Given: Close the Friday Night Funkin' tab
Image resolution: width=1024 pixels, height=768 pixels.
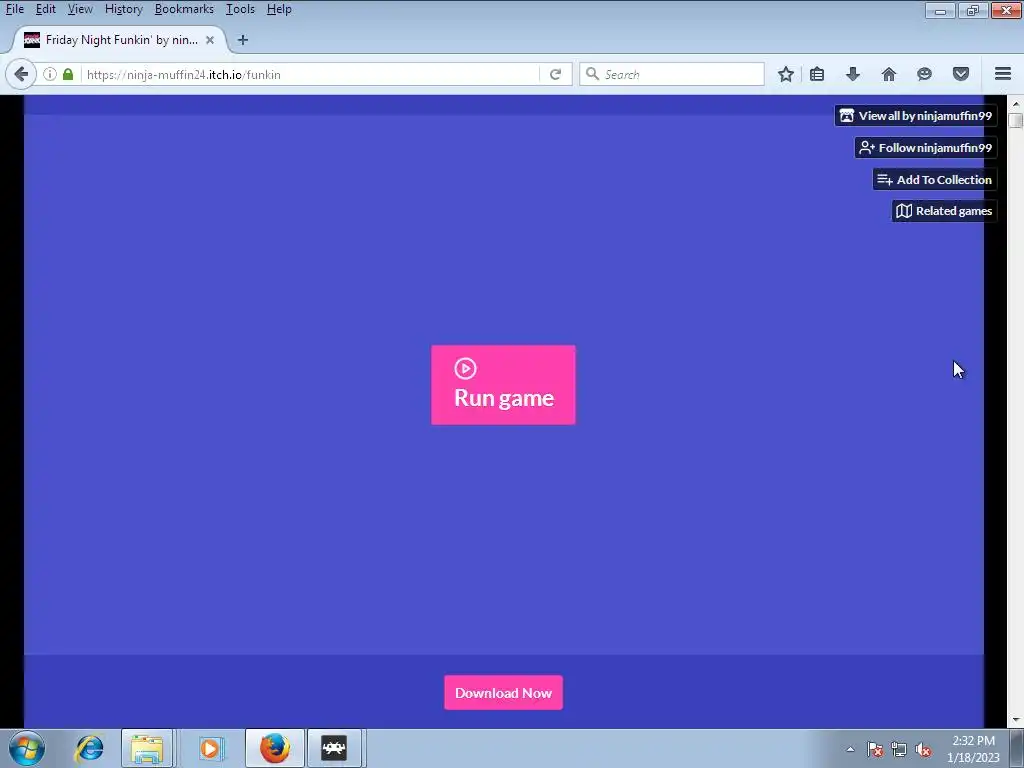Looking at the screenshot, I should point(210,40).
